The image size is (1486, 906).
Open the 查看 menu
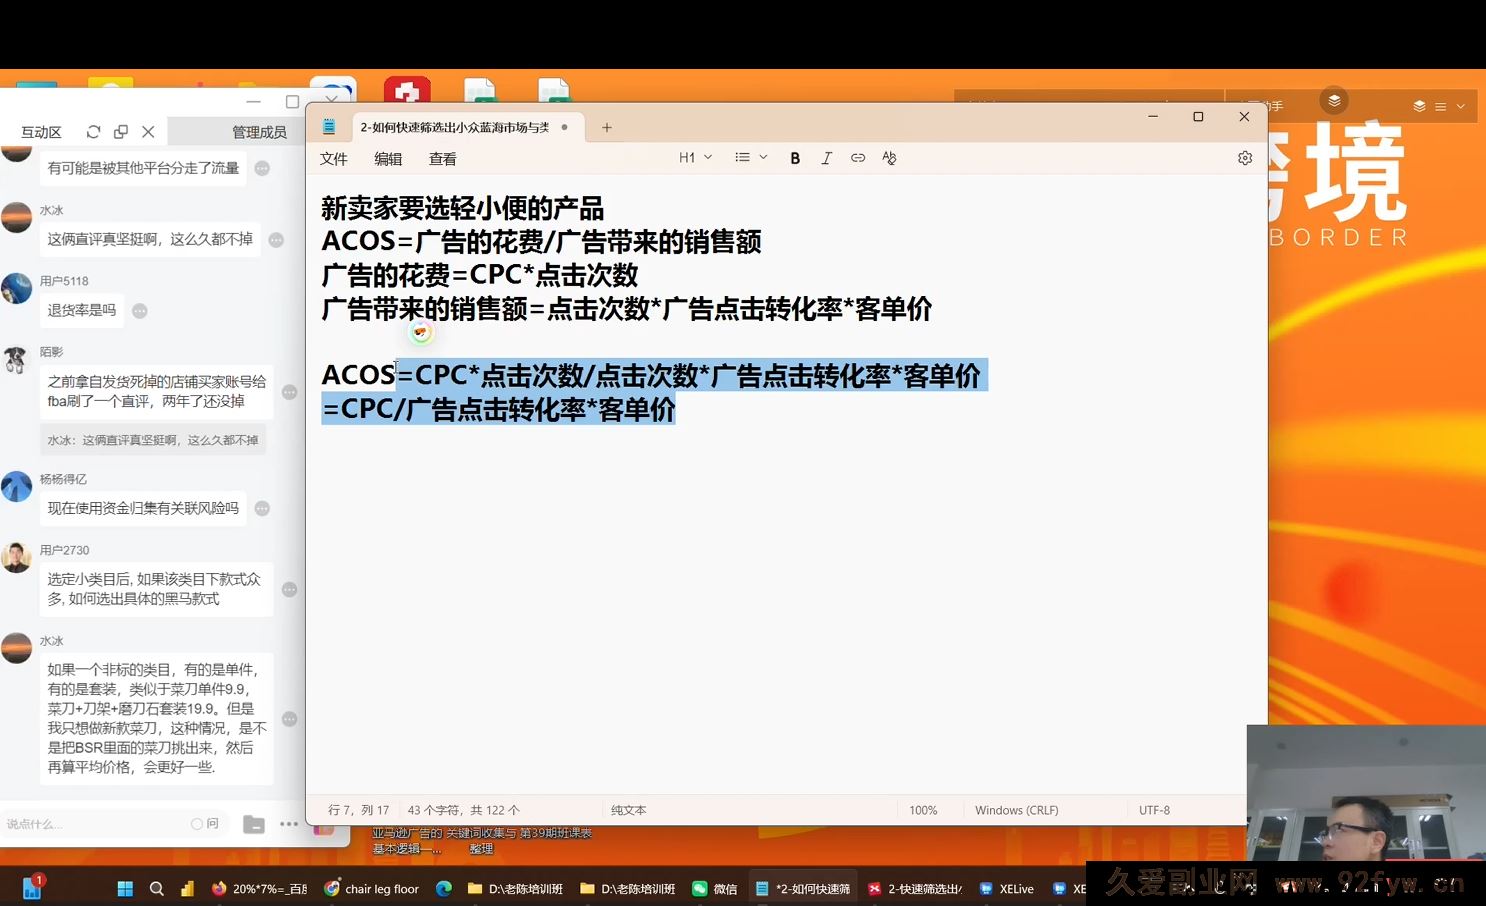[442, 159]
